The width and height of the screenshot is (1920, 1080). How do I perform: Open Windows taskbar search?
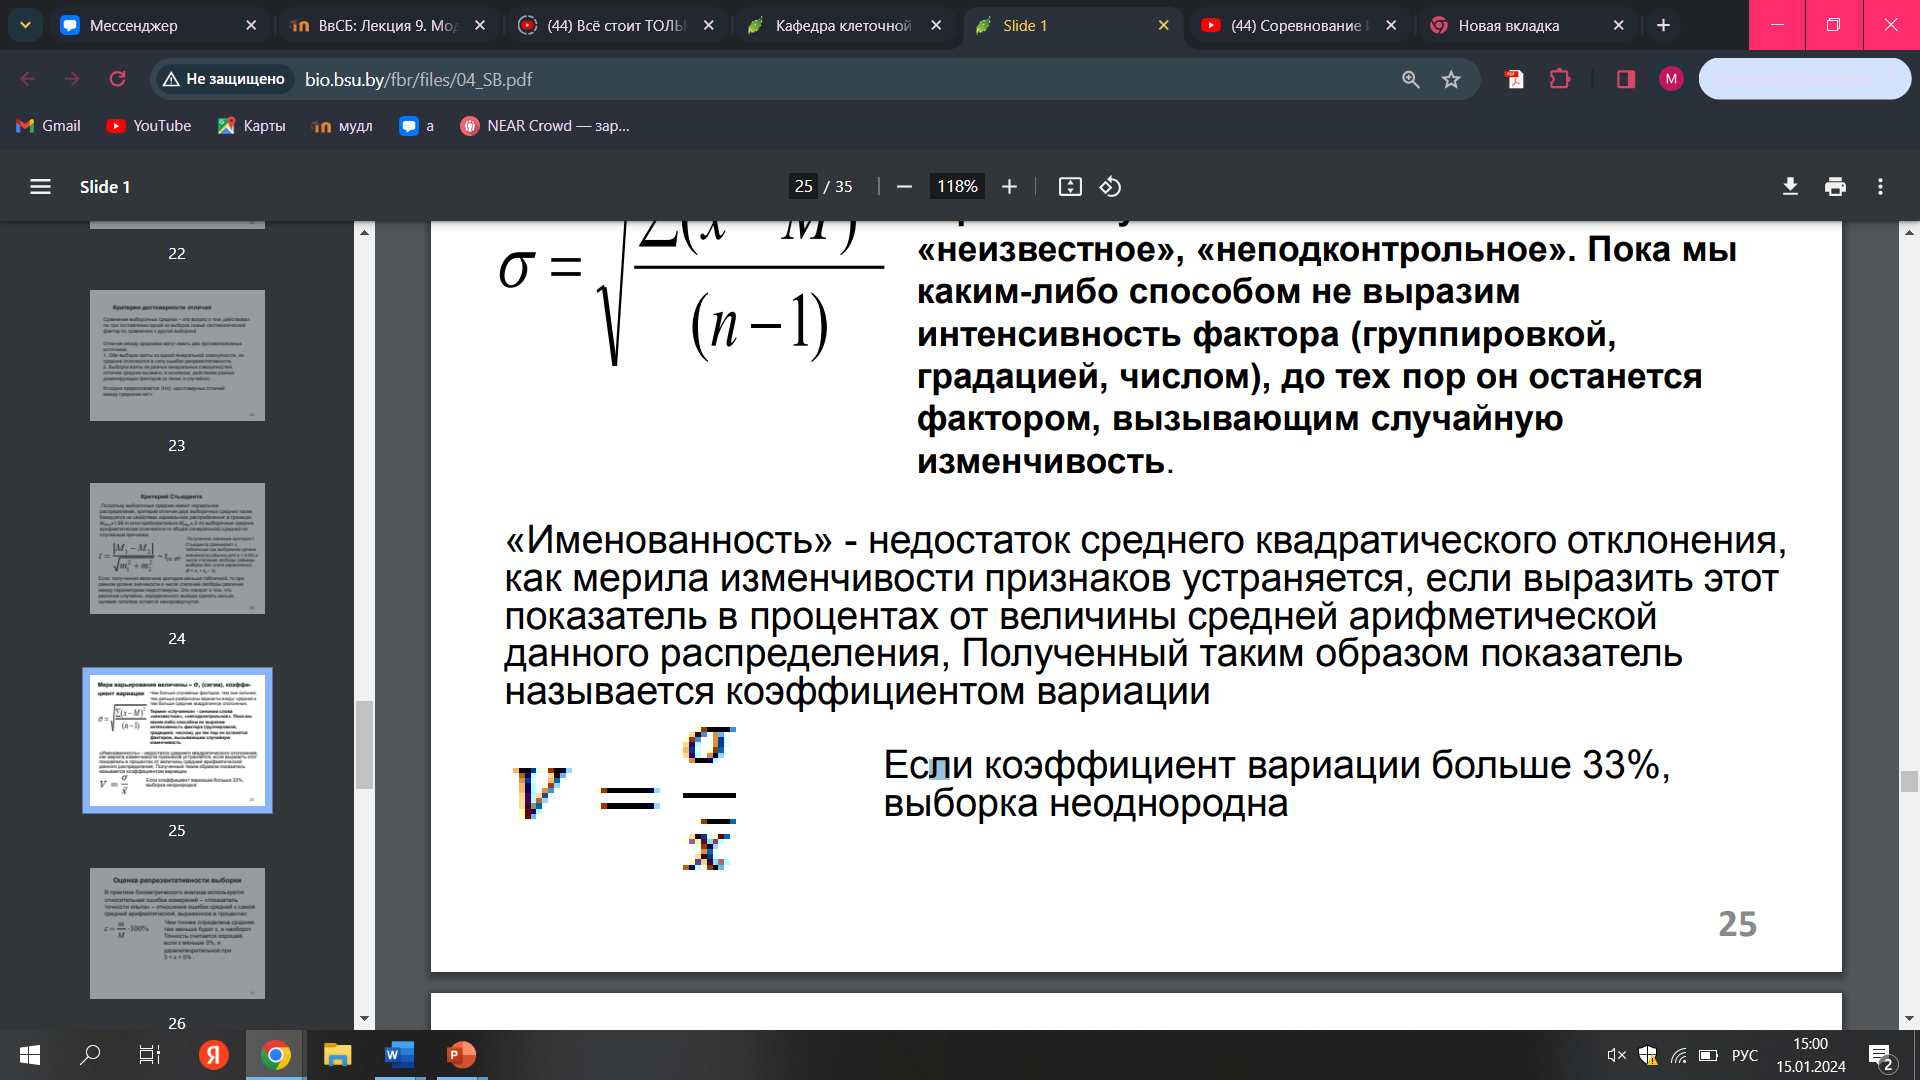pyautogui.click(x=90, y=1055)
